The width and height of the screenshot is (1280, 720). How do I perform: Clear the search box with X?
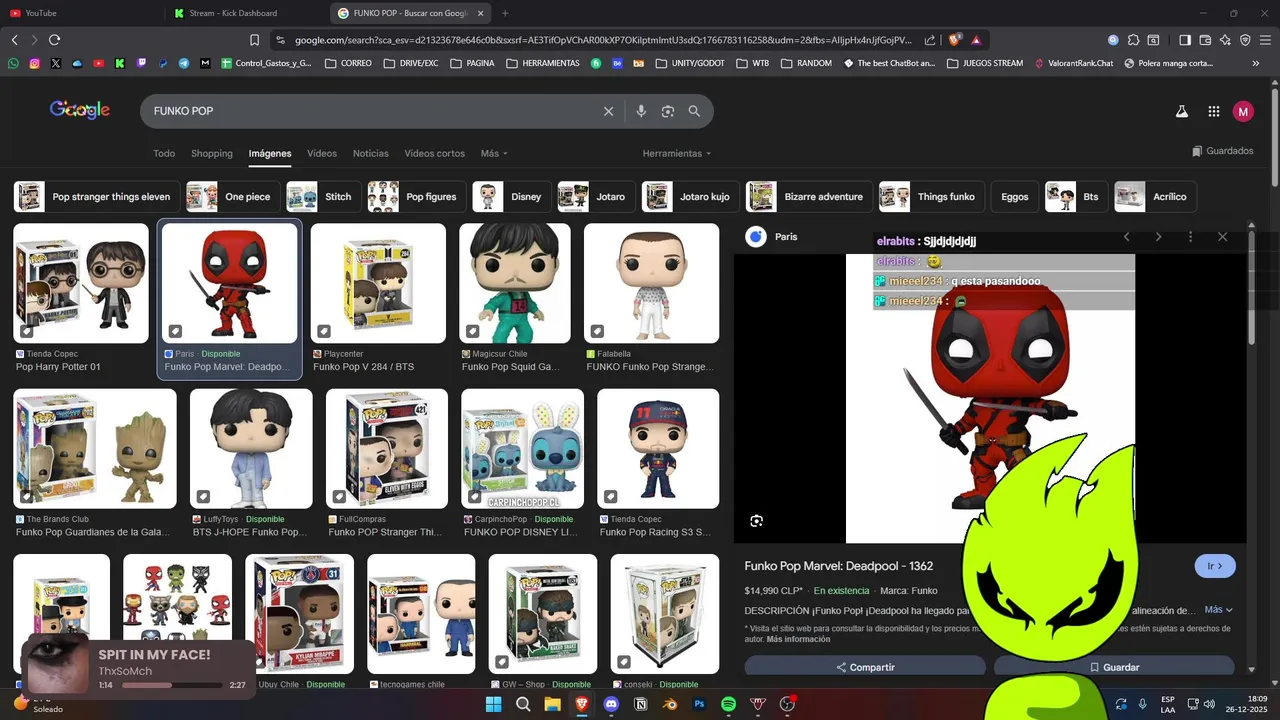click(608, 111)
